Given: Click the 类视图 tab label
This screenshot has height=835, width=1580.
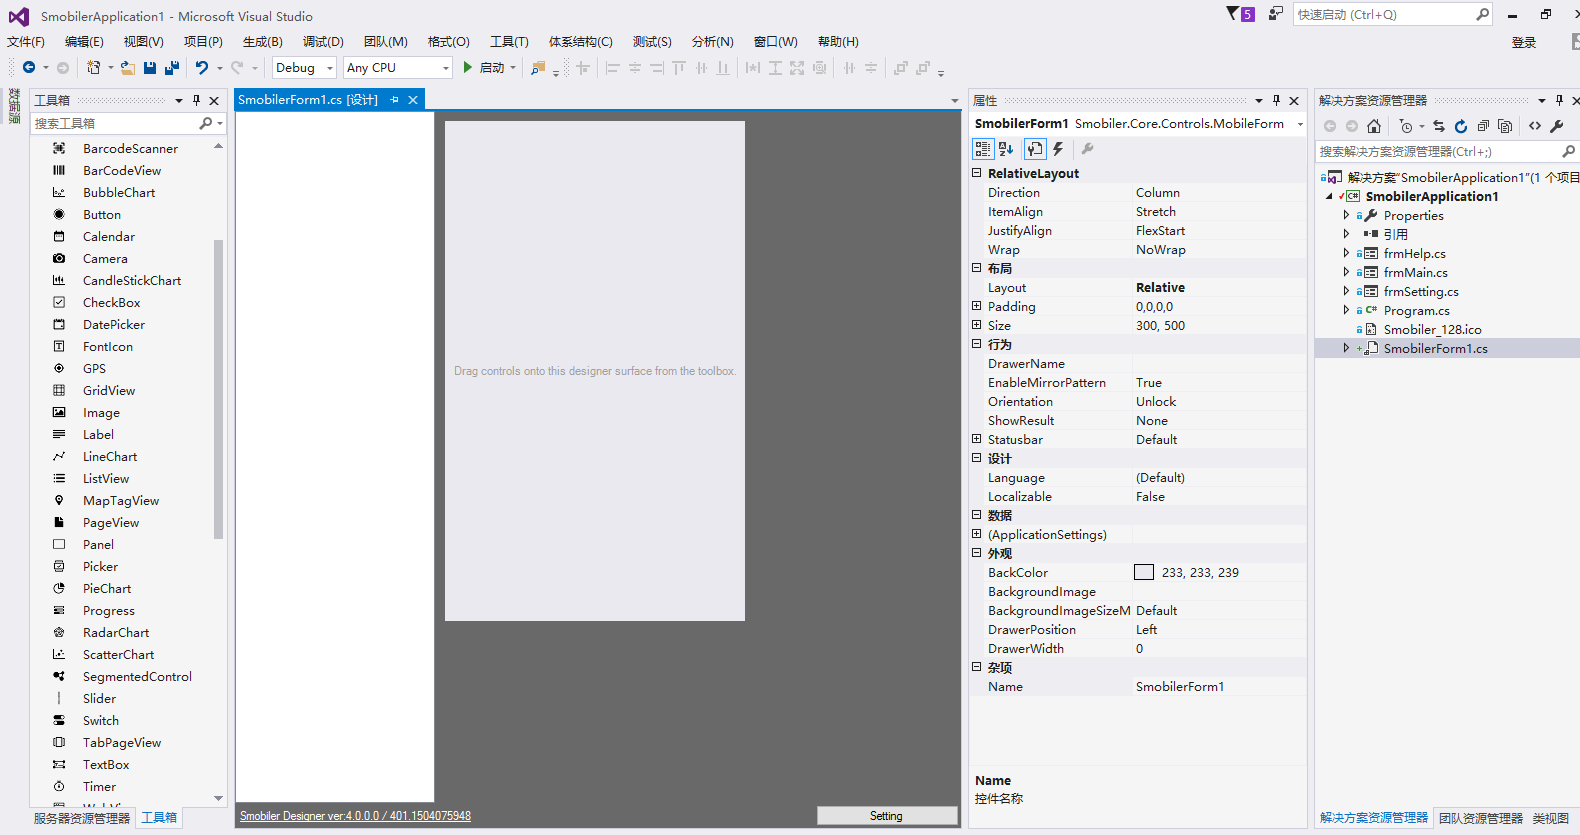Looking at the screenshot, I should [x=1551, y=818].
